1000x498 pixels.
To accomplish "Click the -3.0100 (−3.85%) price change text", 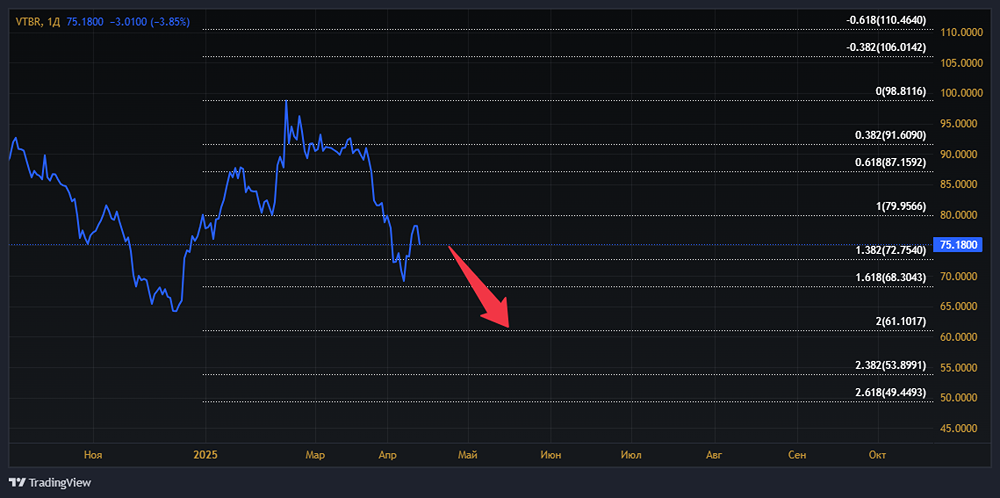I will [x=146, y=19].
